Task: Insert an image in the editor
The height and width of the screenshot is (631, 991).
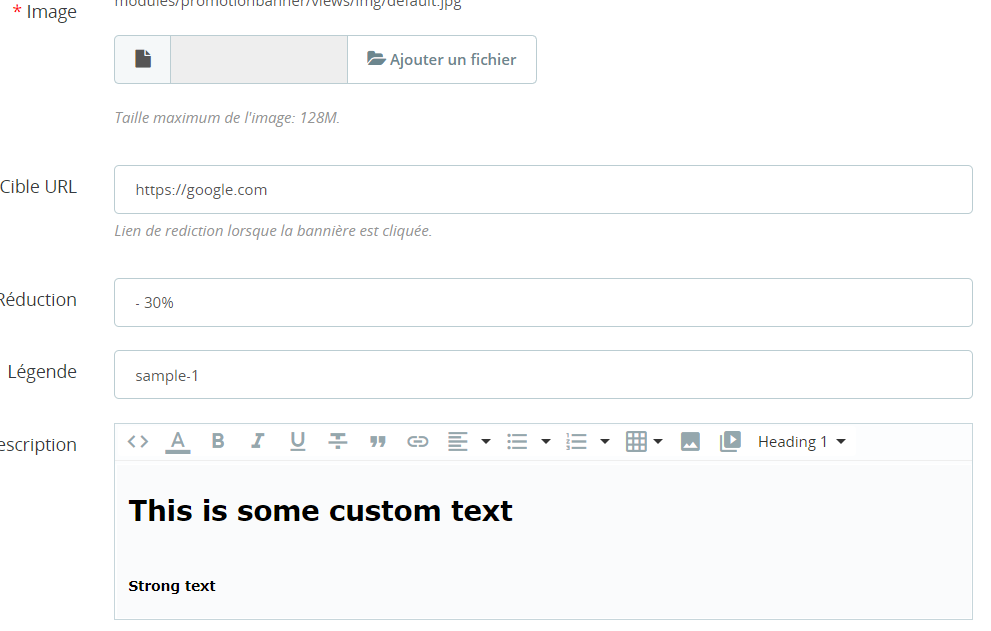Action: click(690, 441)
